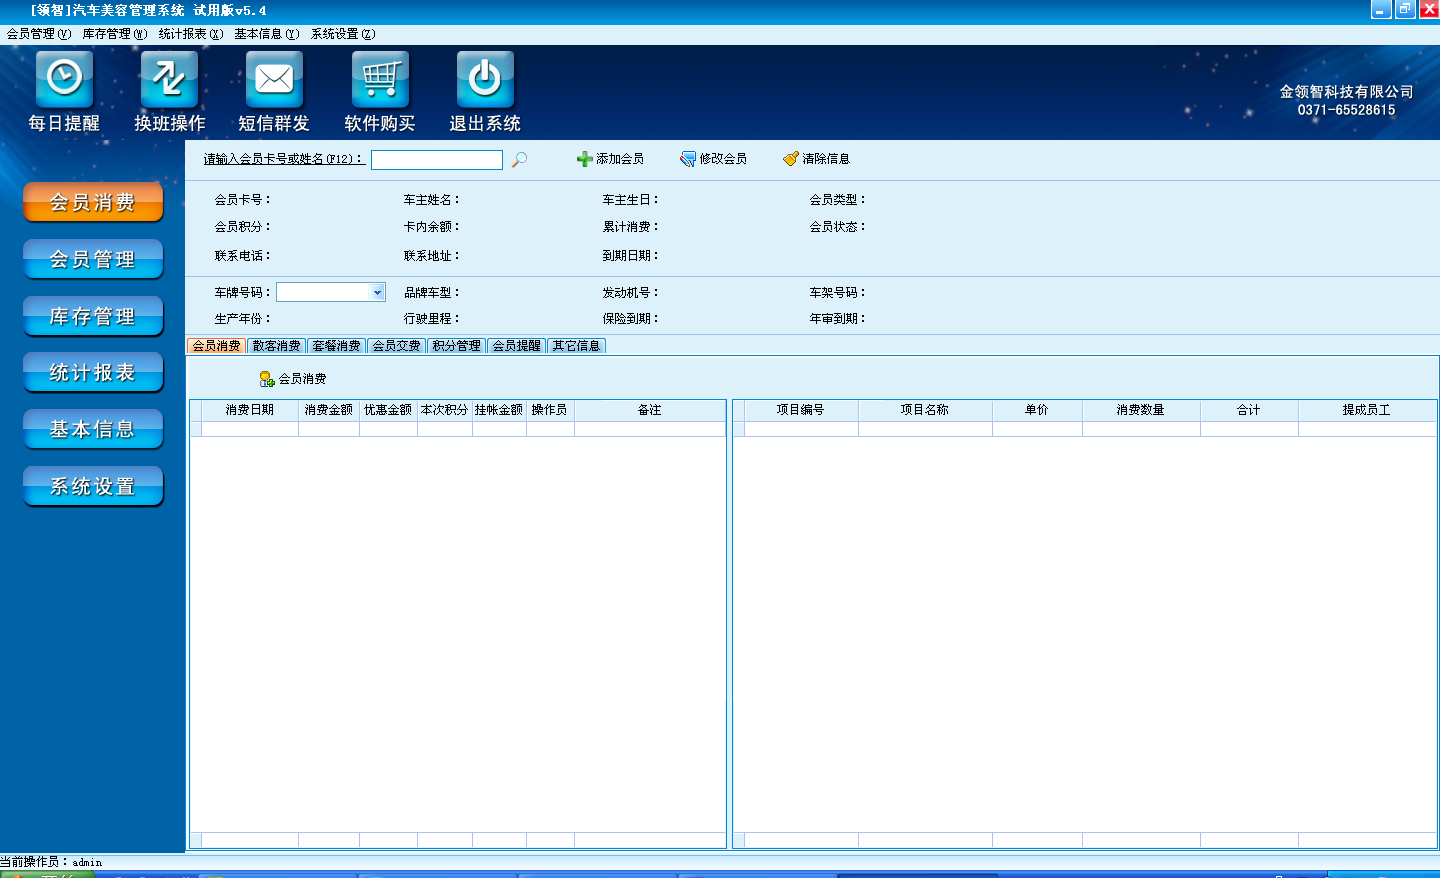Select the 会员充费 tab
1440x878 pixels.
click(397, 346)
